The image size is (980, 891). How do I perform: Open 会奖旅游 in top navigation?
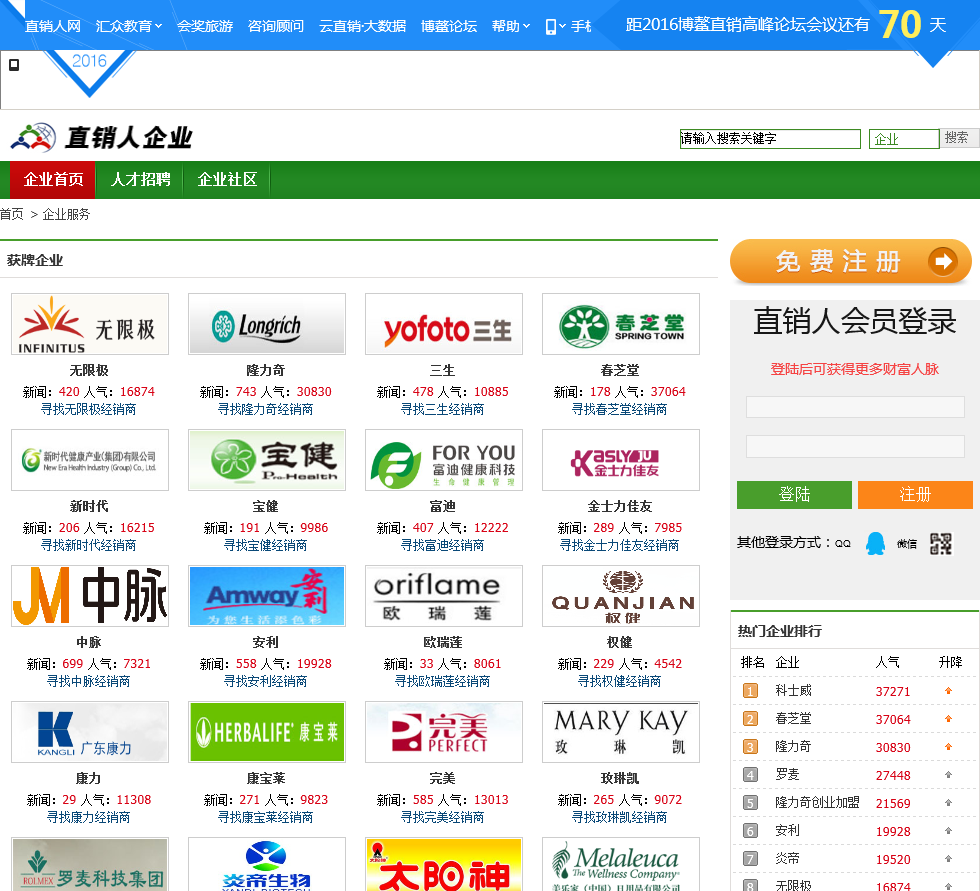[205, 26]
